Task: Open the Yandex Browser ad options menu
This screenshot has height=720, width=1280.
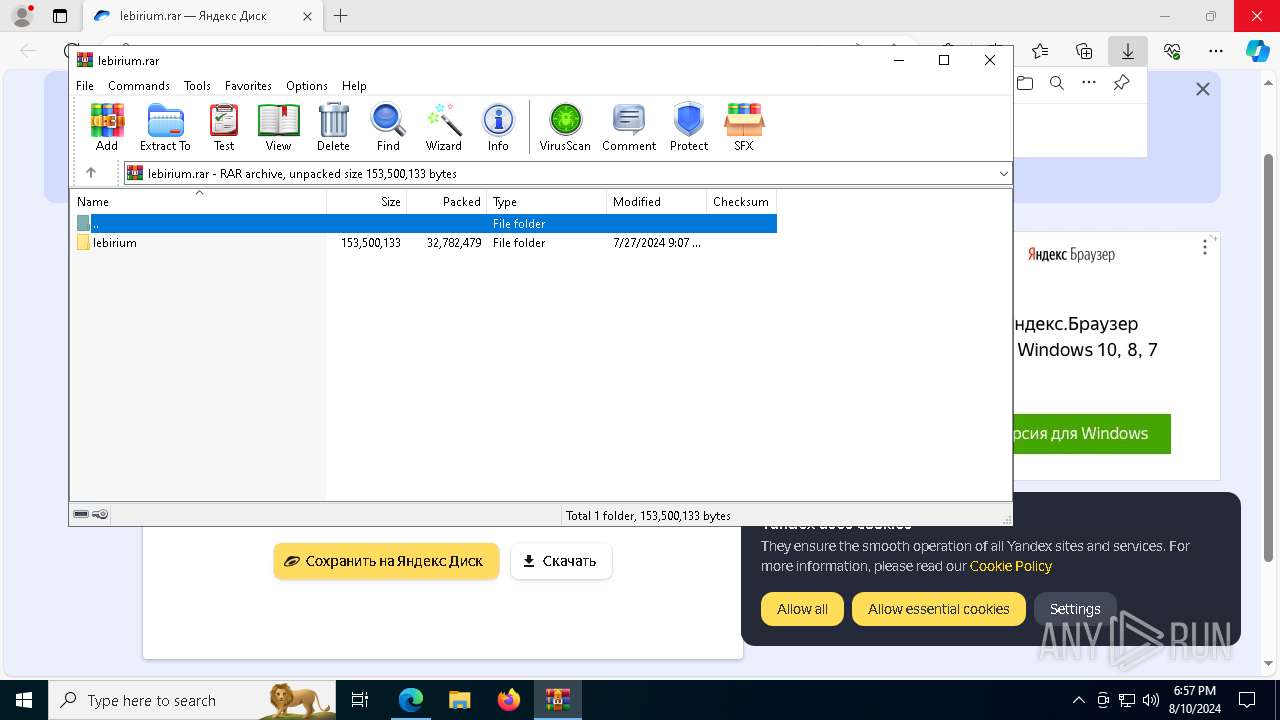Action: [x=1205, y=247]
